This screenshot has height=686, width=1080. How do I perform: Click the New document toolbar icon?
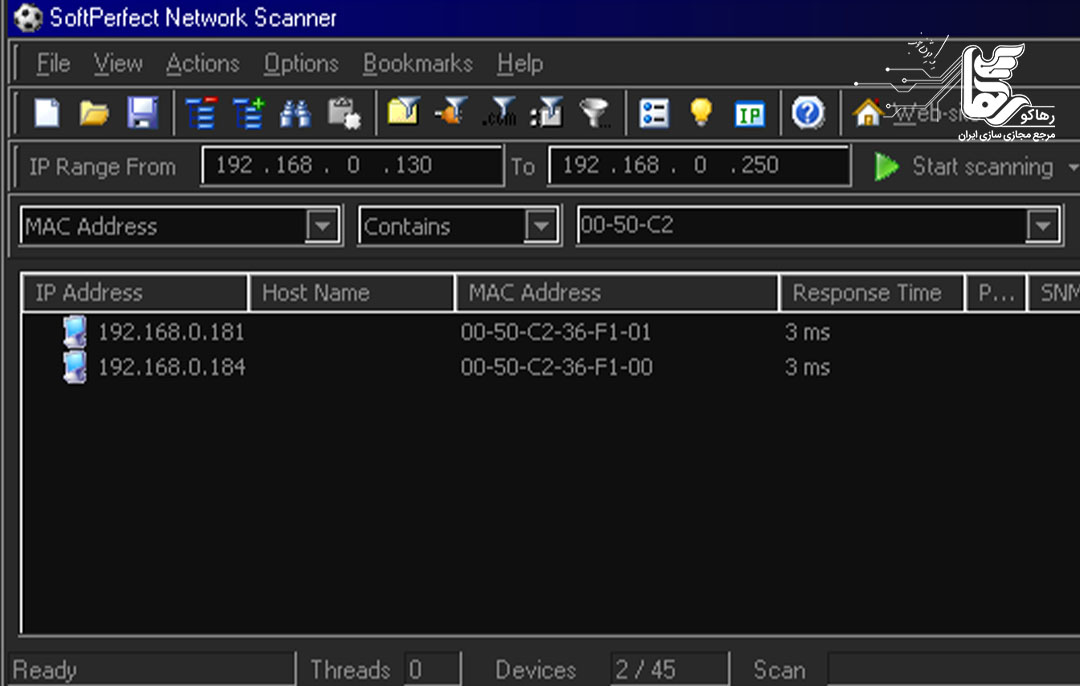click(x=47, y=113)
